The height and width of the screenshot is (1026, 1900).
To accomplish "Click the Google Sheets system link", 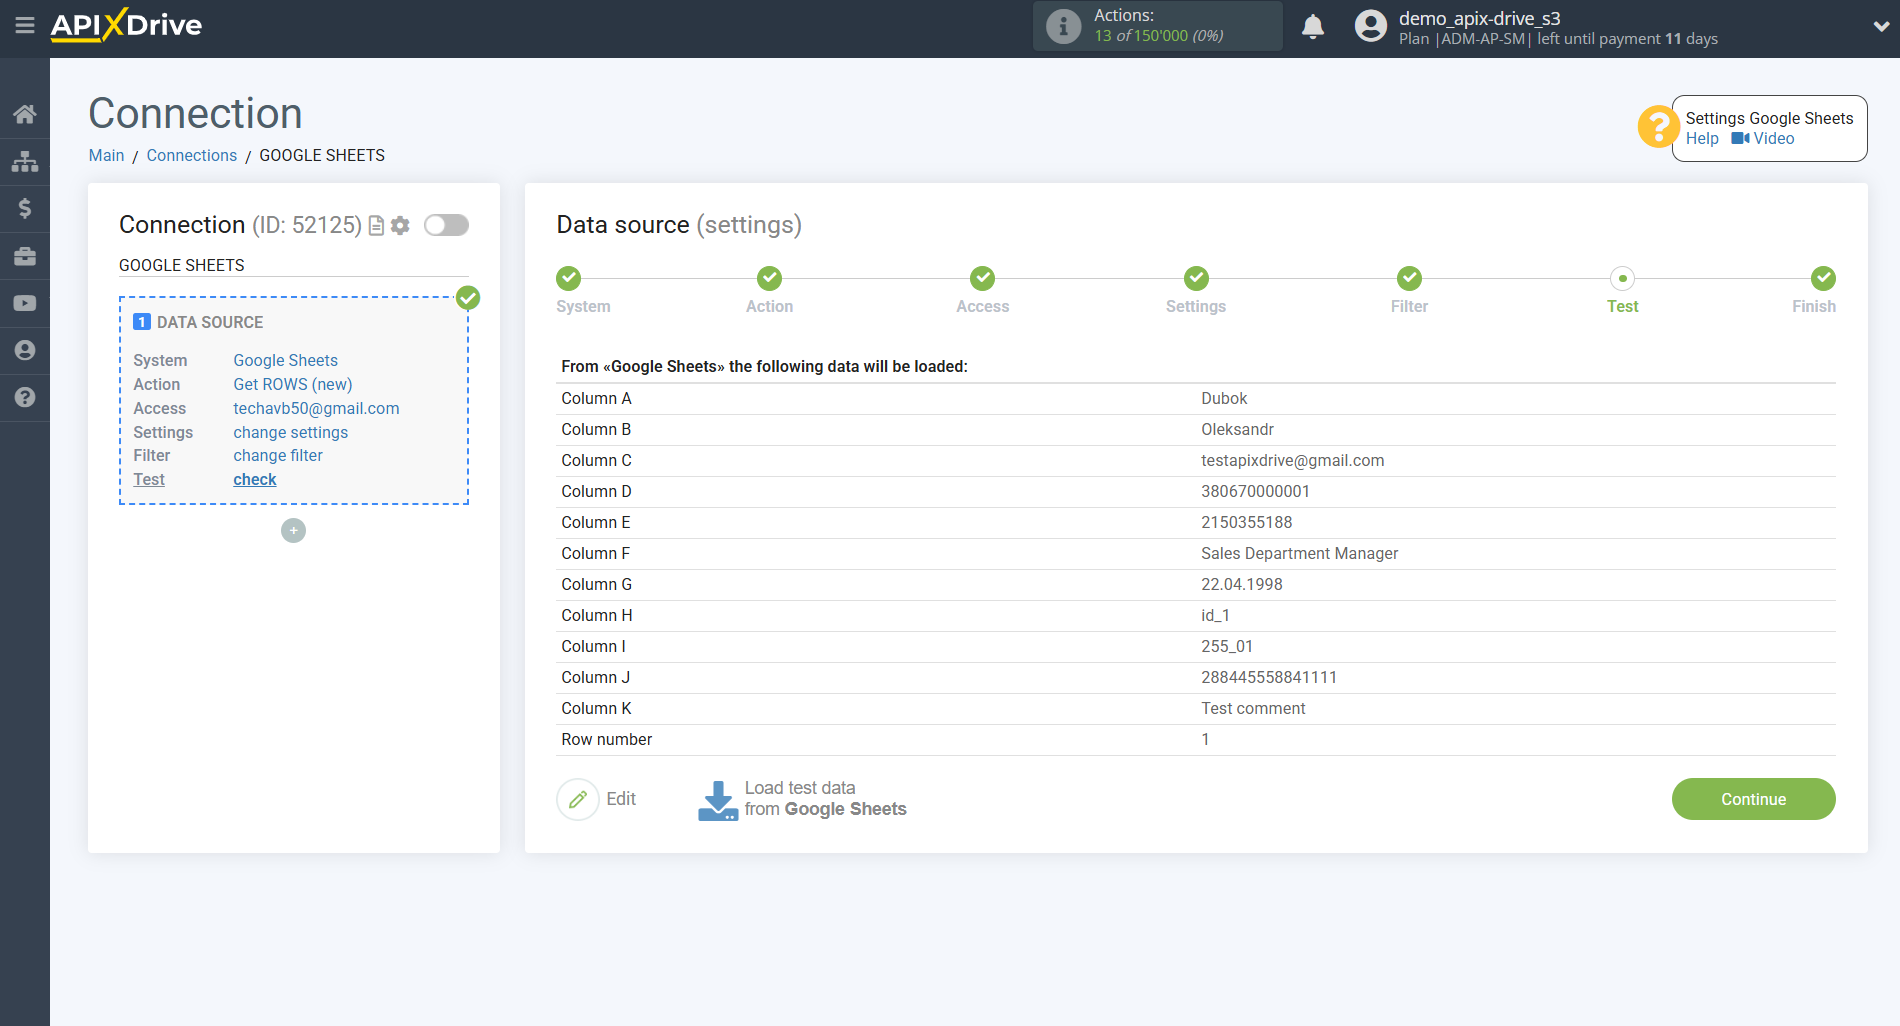I will 286,360.
